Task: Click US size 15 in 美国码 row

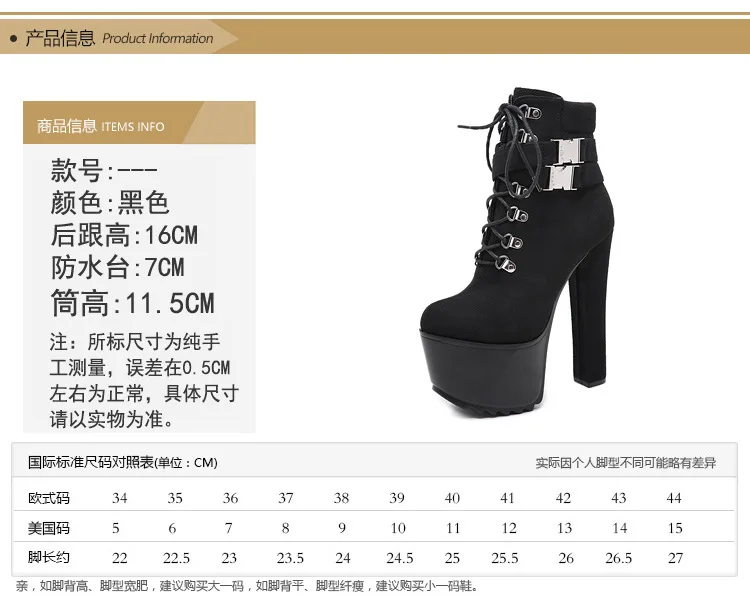Action: click(x=675, y=528)
